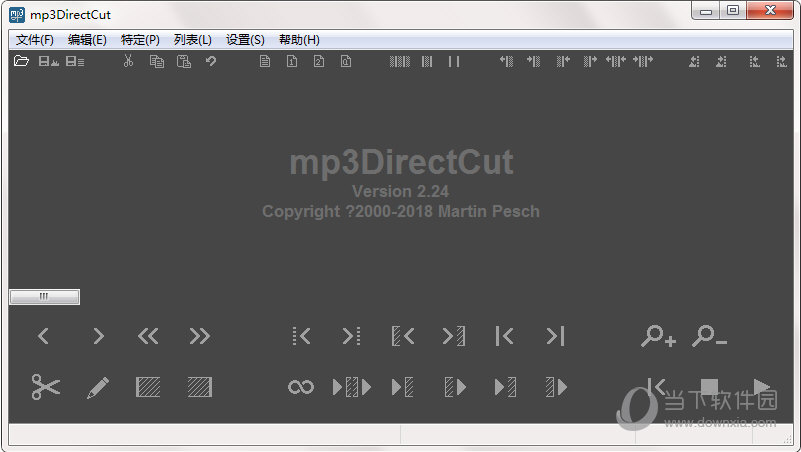Jump to file end right-chevron solid-bar button
This screenshot has height=452, width=801.
555,336
